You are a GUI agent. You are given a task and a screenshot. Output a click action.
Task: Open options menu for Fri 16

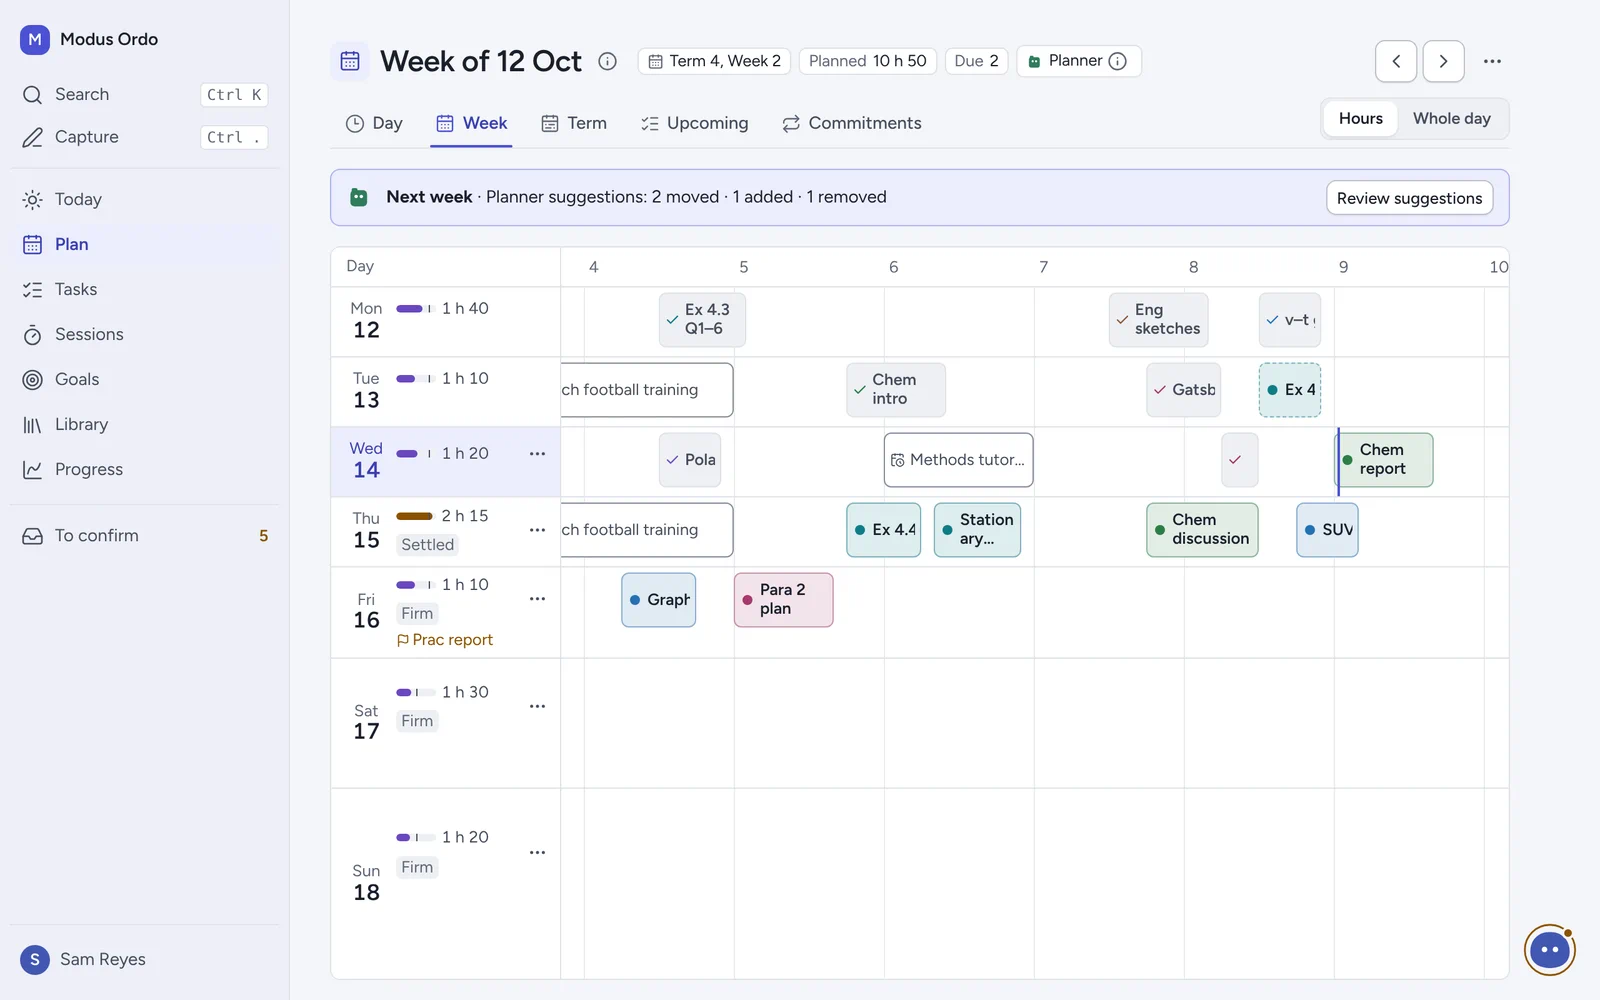537,599
